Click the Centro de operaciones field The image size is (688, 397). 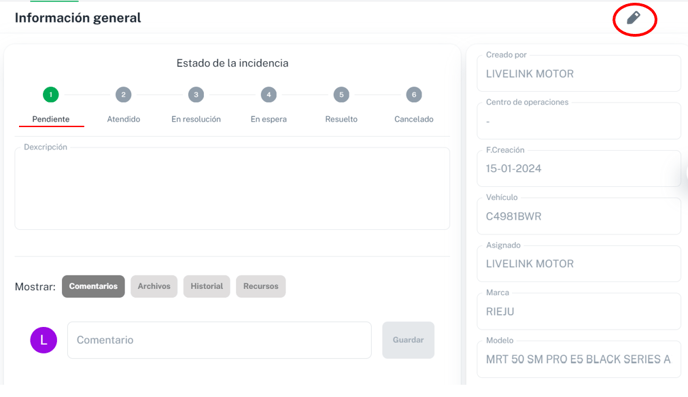click(x=579, y=121)
